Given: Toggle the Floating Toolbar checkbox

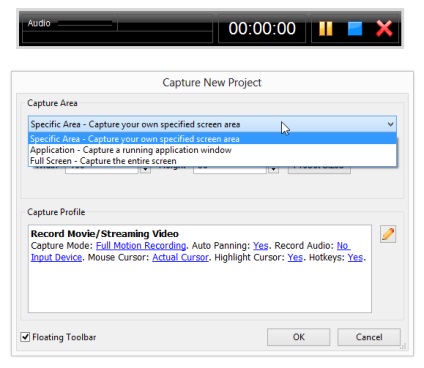Looking at the screenshot, I should (25, 337).
